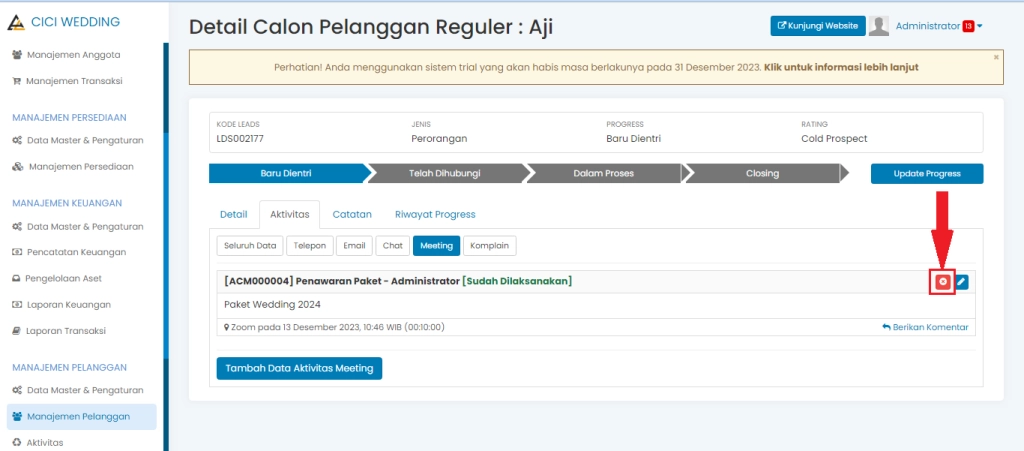Open Manajemen Transaksi in sidebar

click(74, 80)
